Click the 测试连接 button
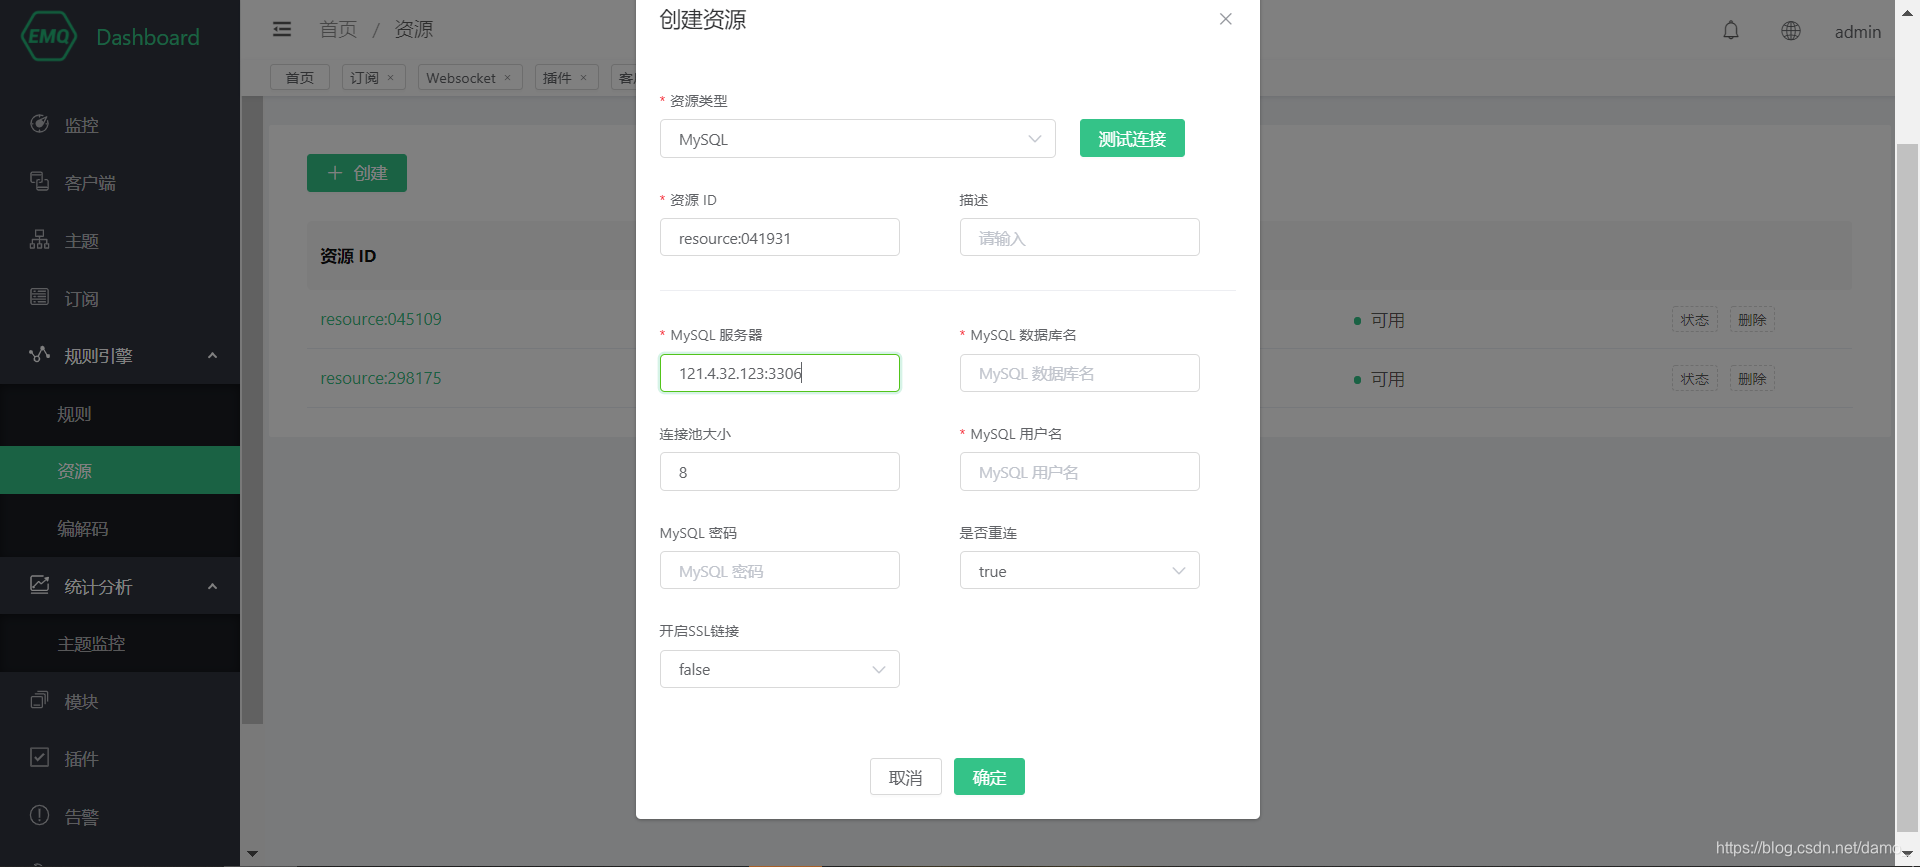This screenshot has width=1920, height=867. point(1132,139)
